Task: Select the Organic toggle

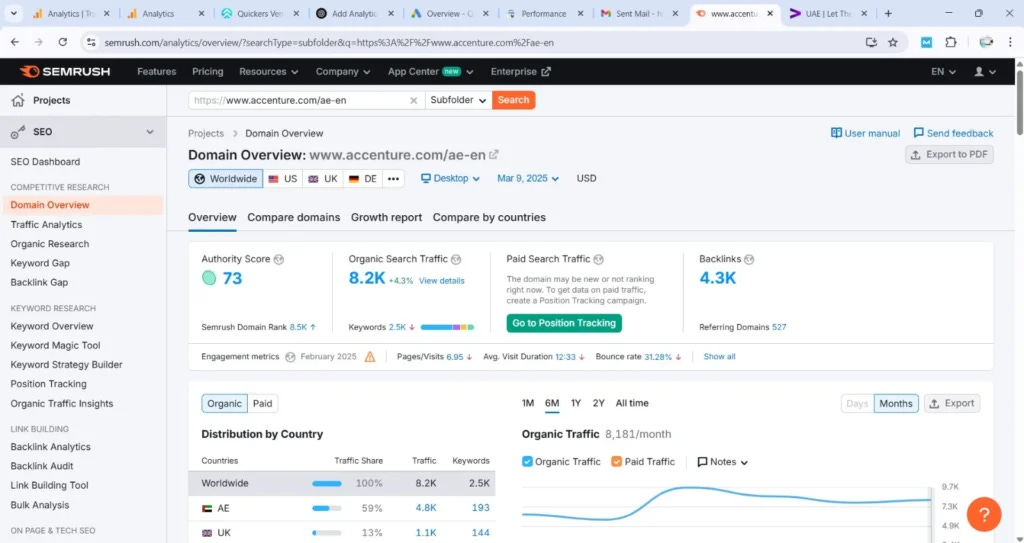Action: pyautogui.click(x=224, y=403)
